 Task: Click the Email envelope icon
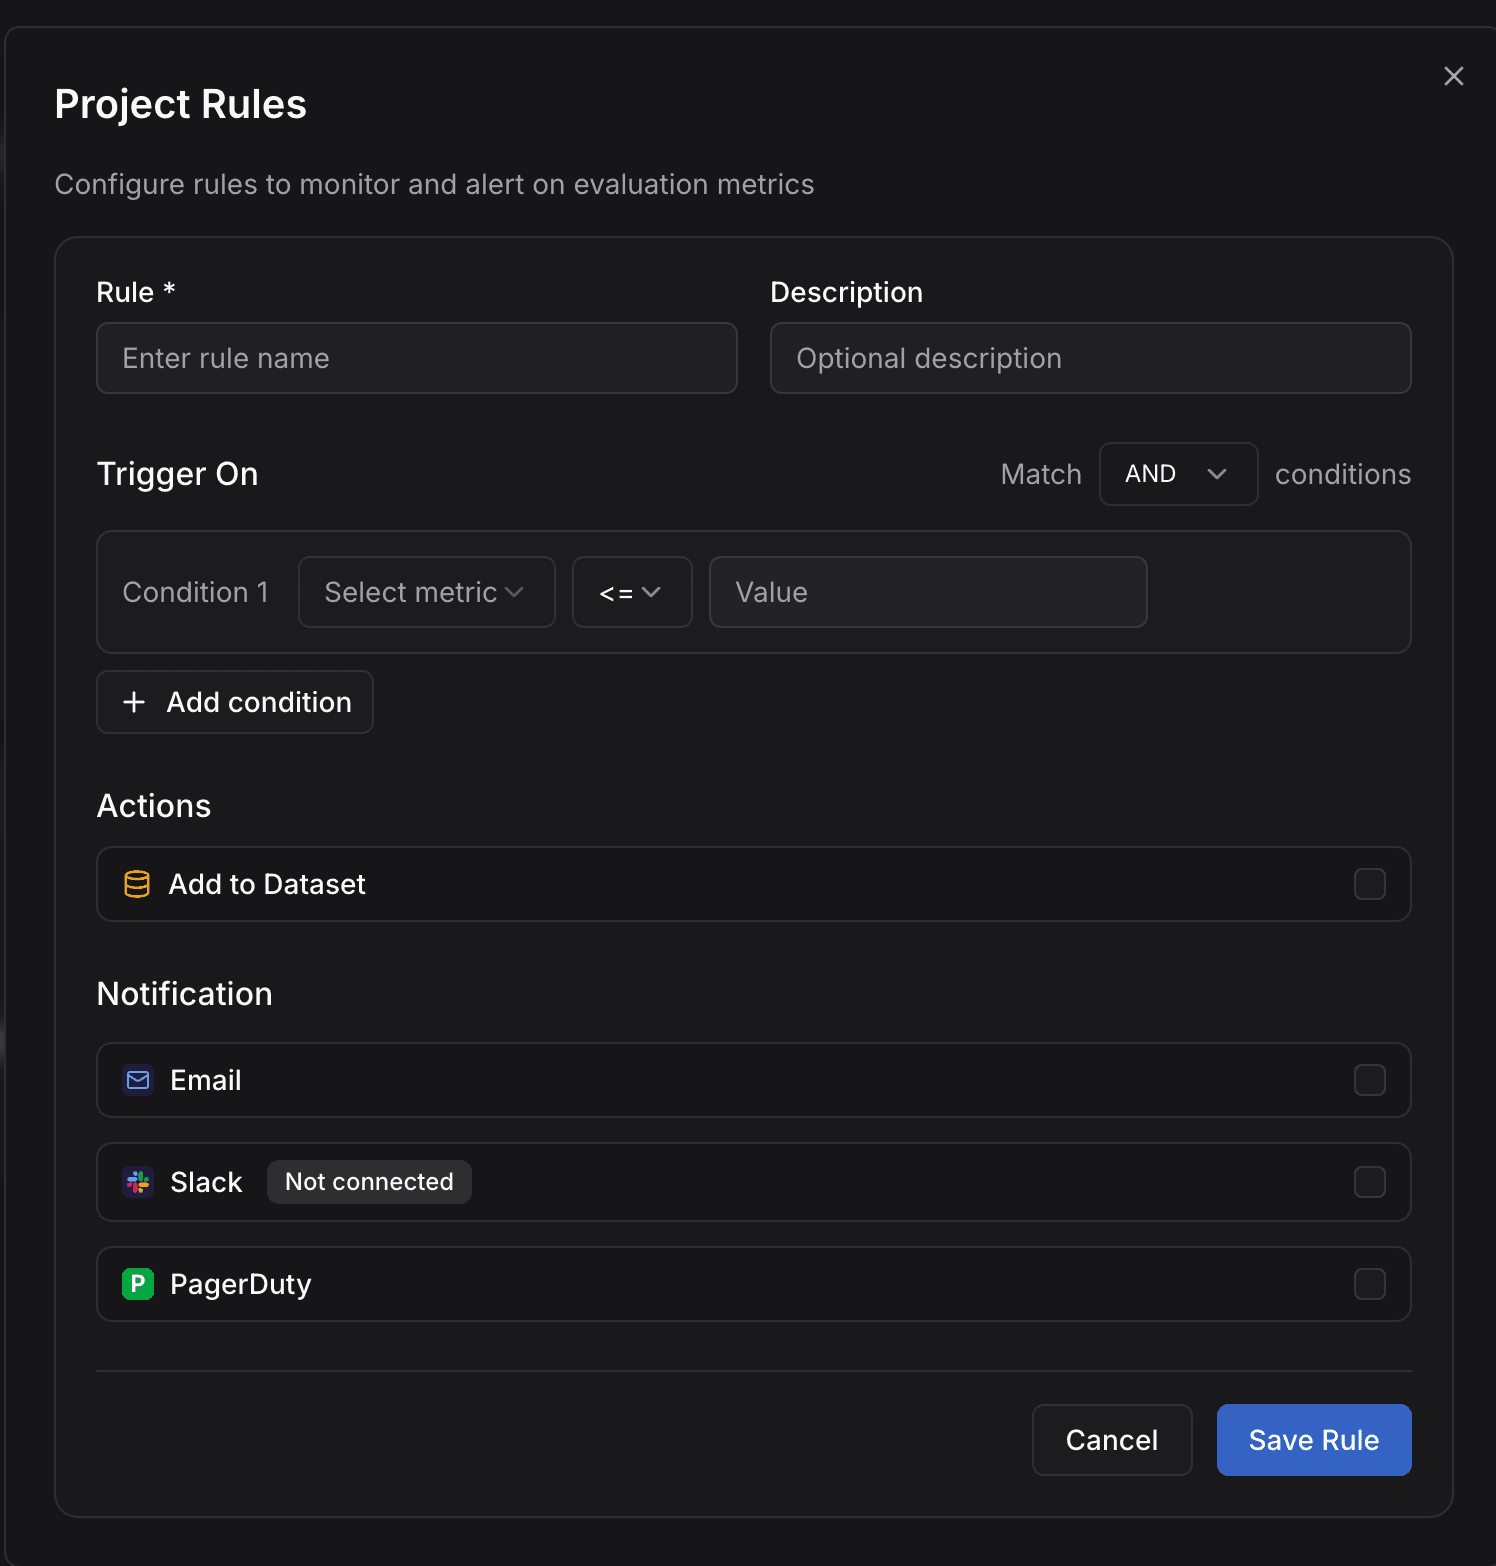[x=138, y=1080]
